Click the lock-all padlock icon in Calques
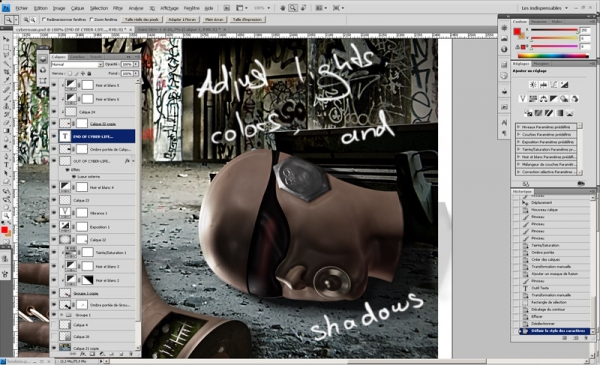The image size is (600, 365). (x=89, y=73)
